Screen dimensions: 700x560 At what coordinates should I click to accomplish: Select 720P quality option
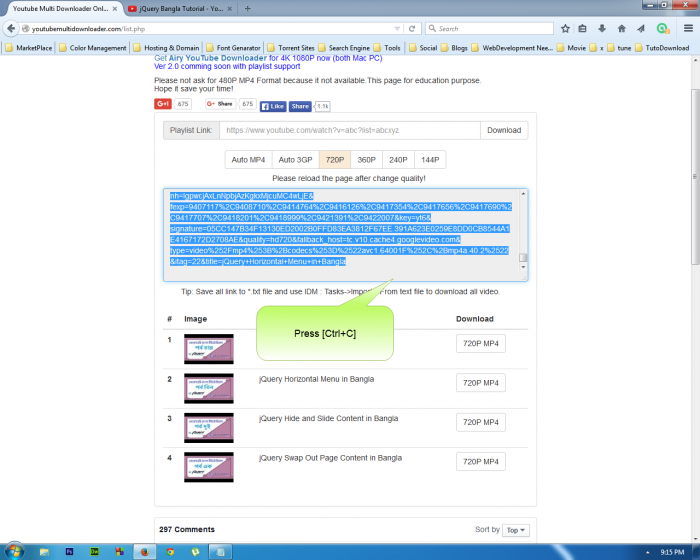click(x=335, y=160)
